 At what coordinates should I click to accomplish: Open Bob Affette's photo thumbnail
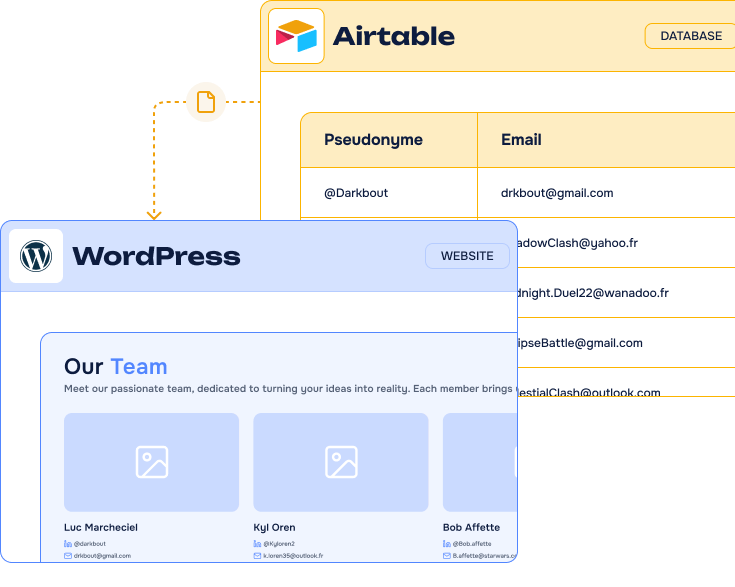point(480,462)
